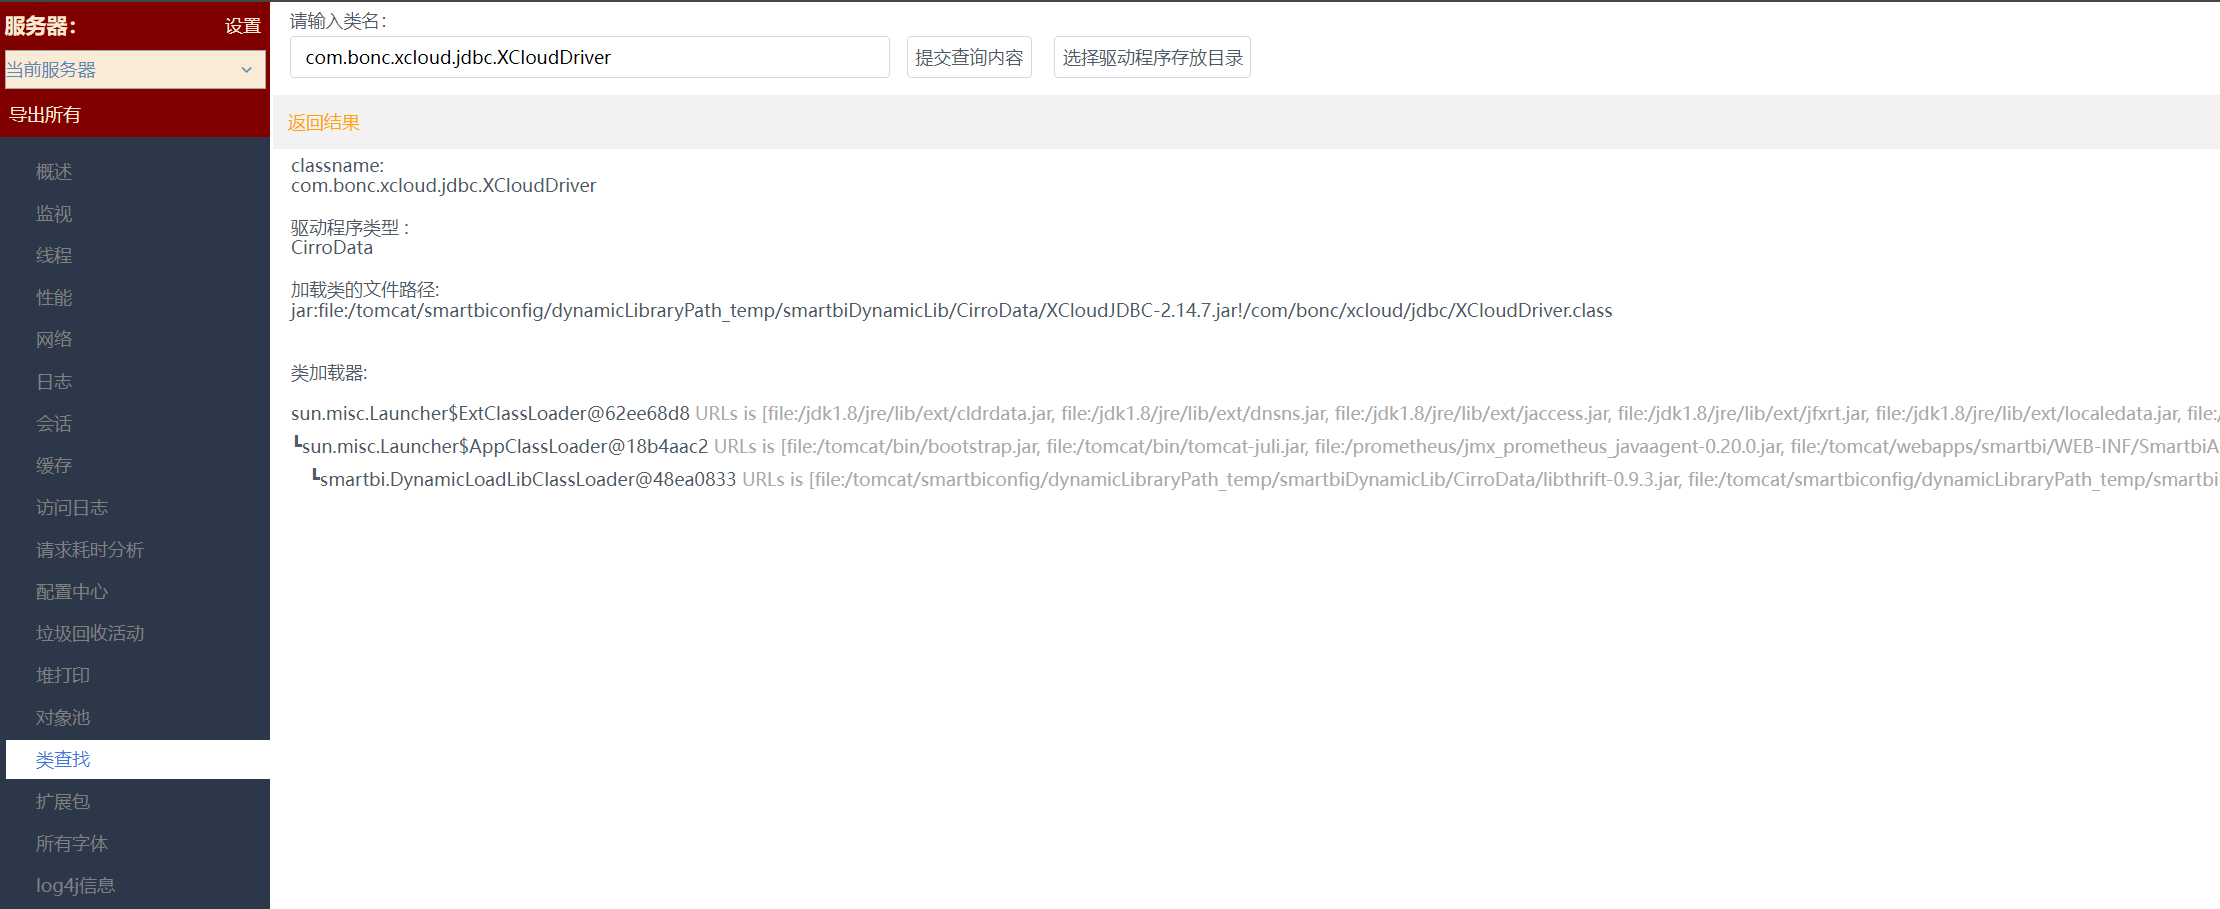Click the 加载类的文件路径 label
The height and width of the screenshot is (909, 2220).
[365, 290]
